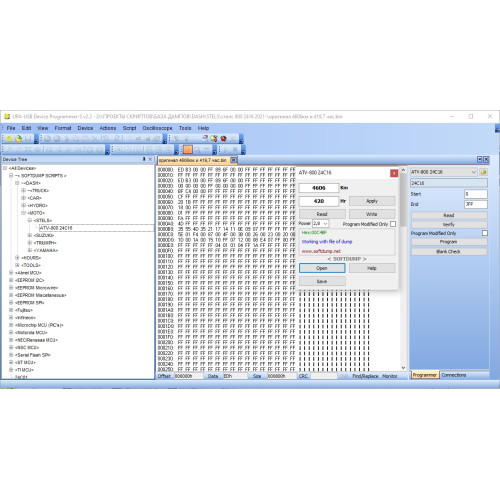Click the Blank Check button
This screenshot has height=500, width=500.
pyautogui.click(x=449, y=251)
